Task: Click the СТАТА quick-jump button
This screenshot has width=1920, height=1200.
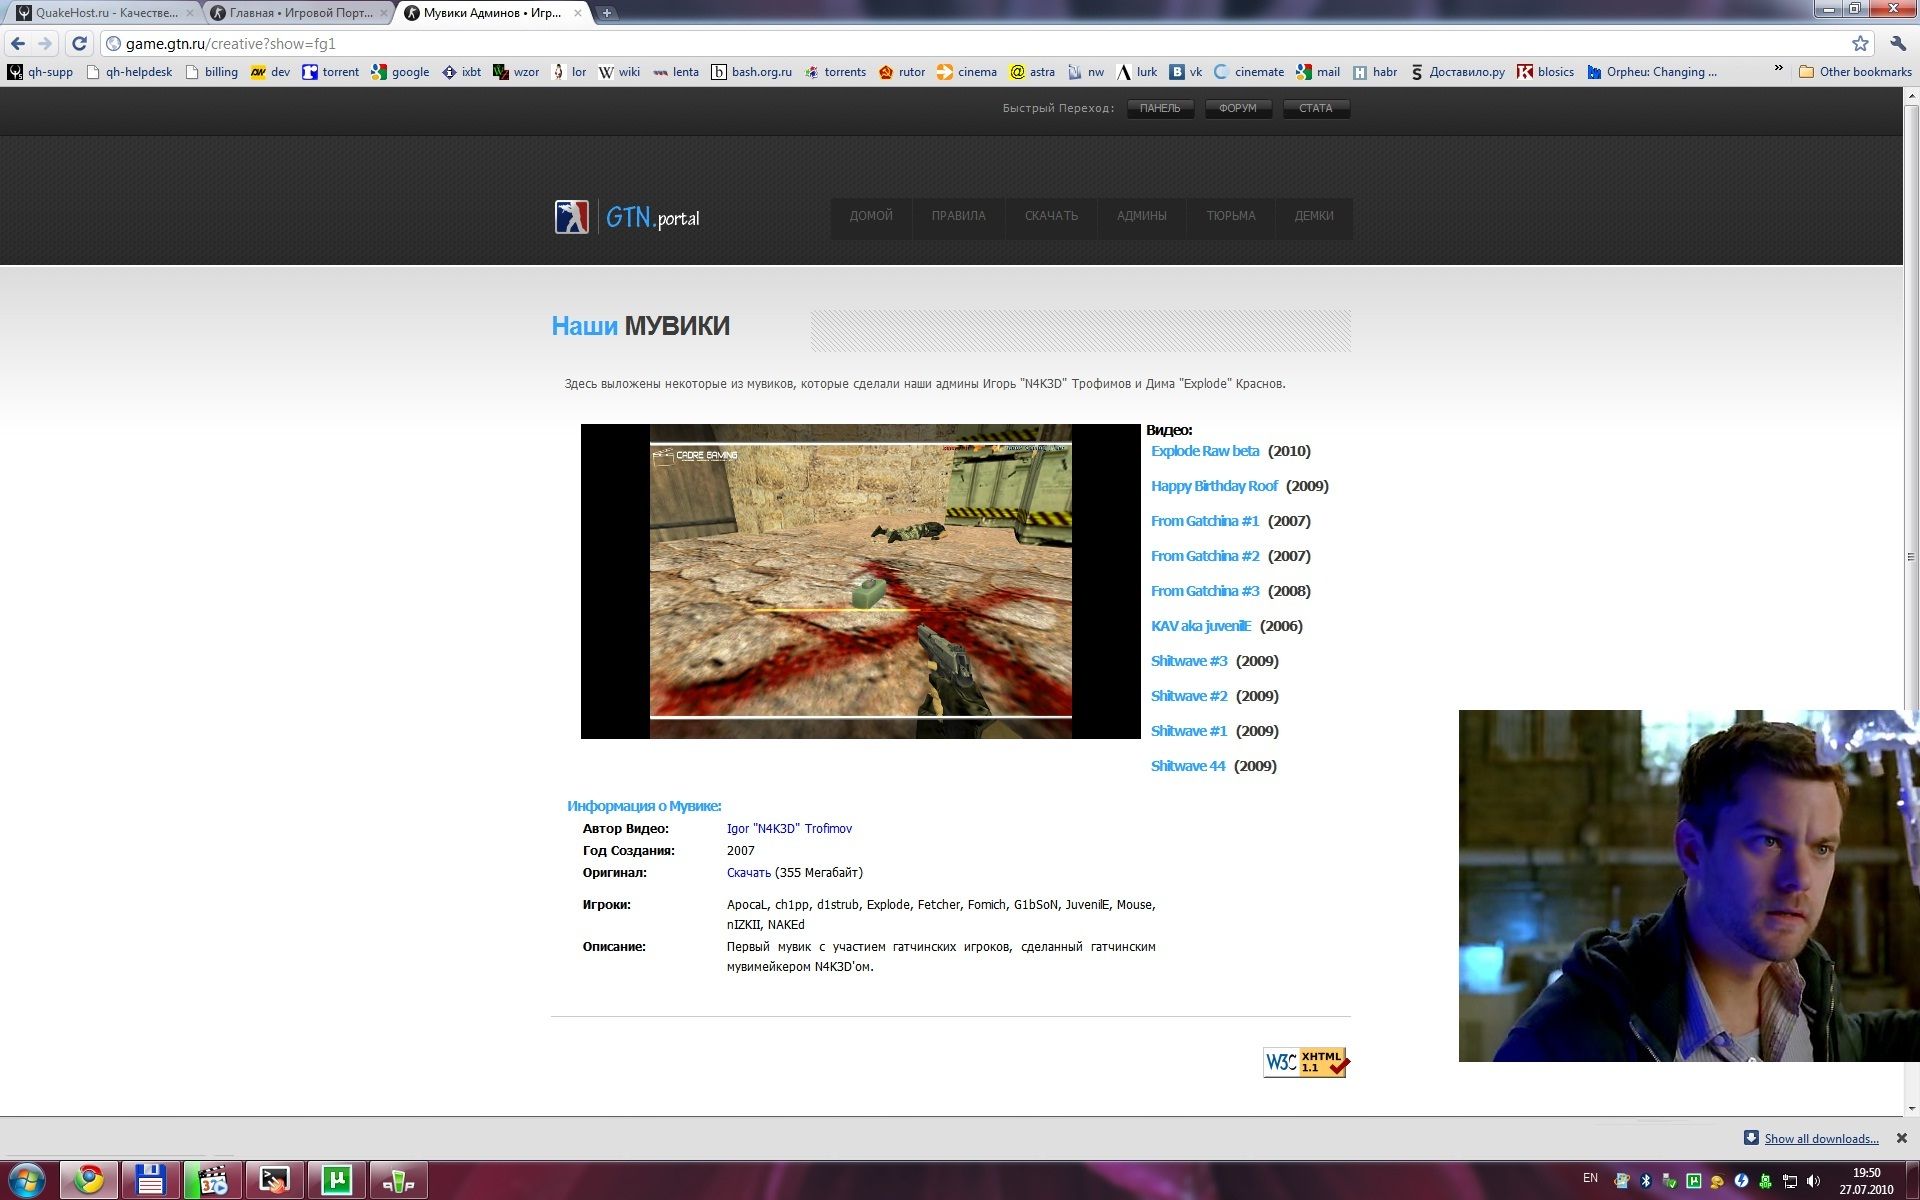Action: click(x=1316, y=108)
